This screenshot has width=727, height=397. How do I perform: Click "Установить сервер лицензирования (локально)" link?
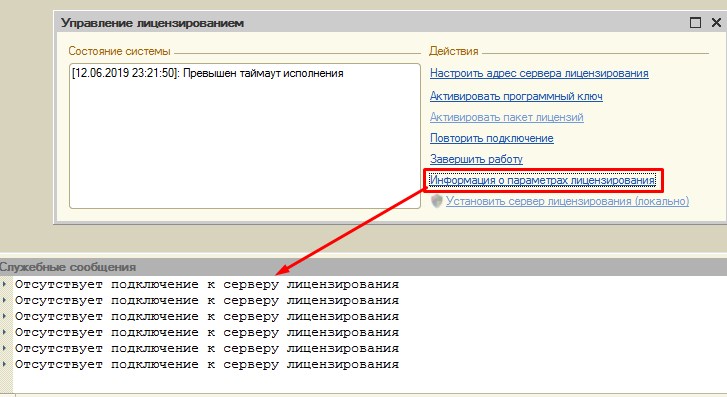coord(568,201)
